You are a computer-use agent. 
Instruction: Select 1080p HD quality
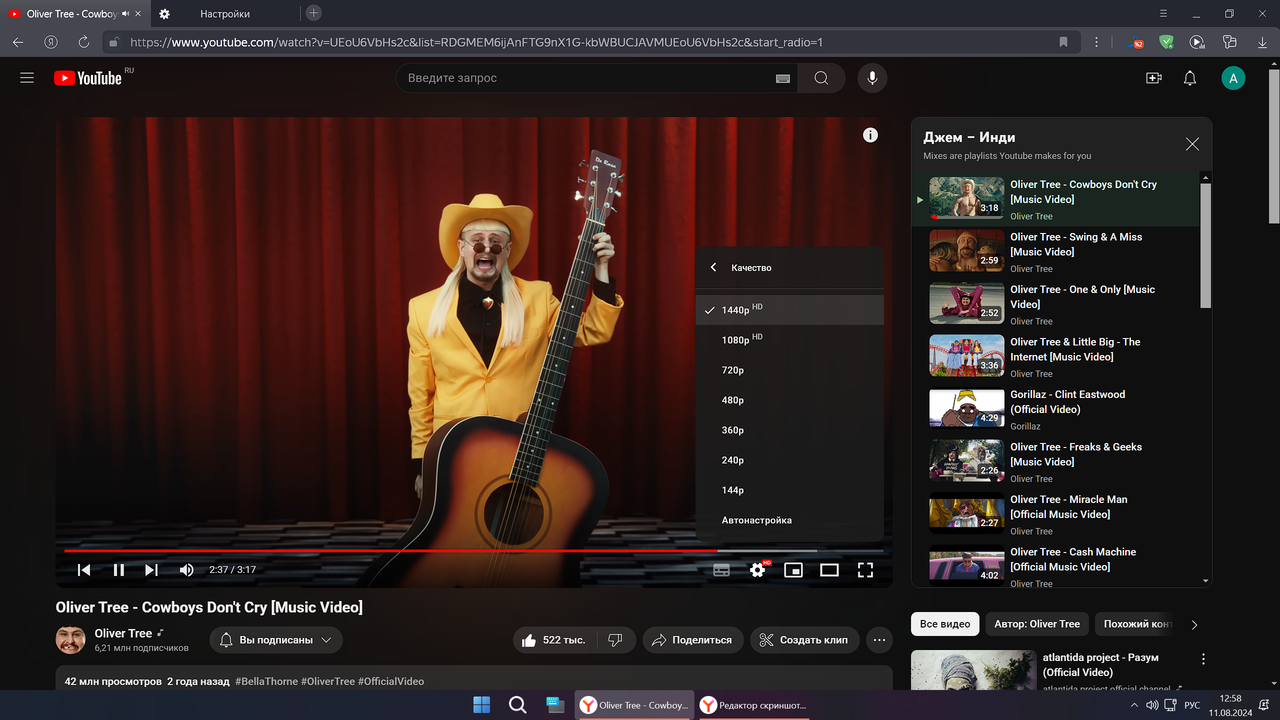pos(790,340)
